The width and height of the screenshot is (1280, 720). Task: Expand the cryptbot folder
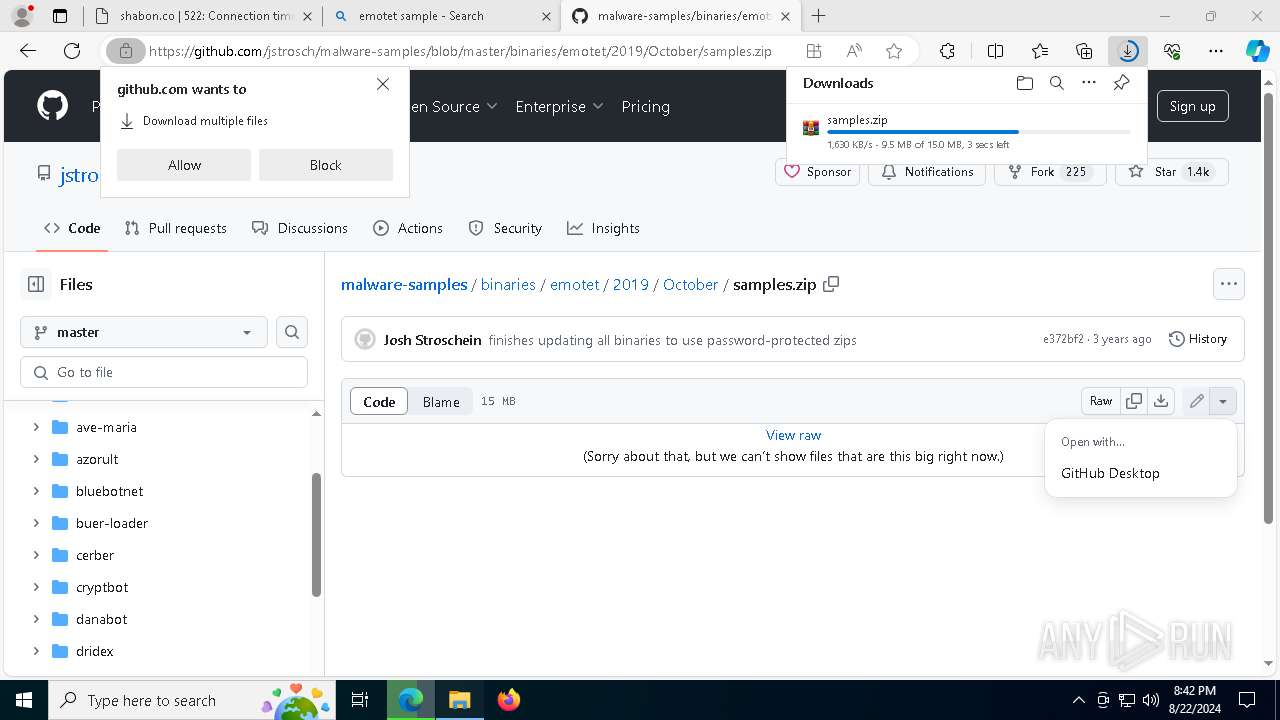pyautogui.click(x=36, y=587)
